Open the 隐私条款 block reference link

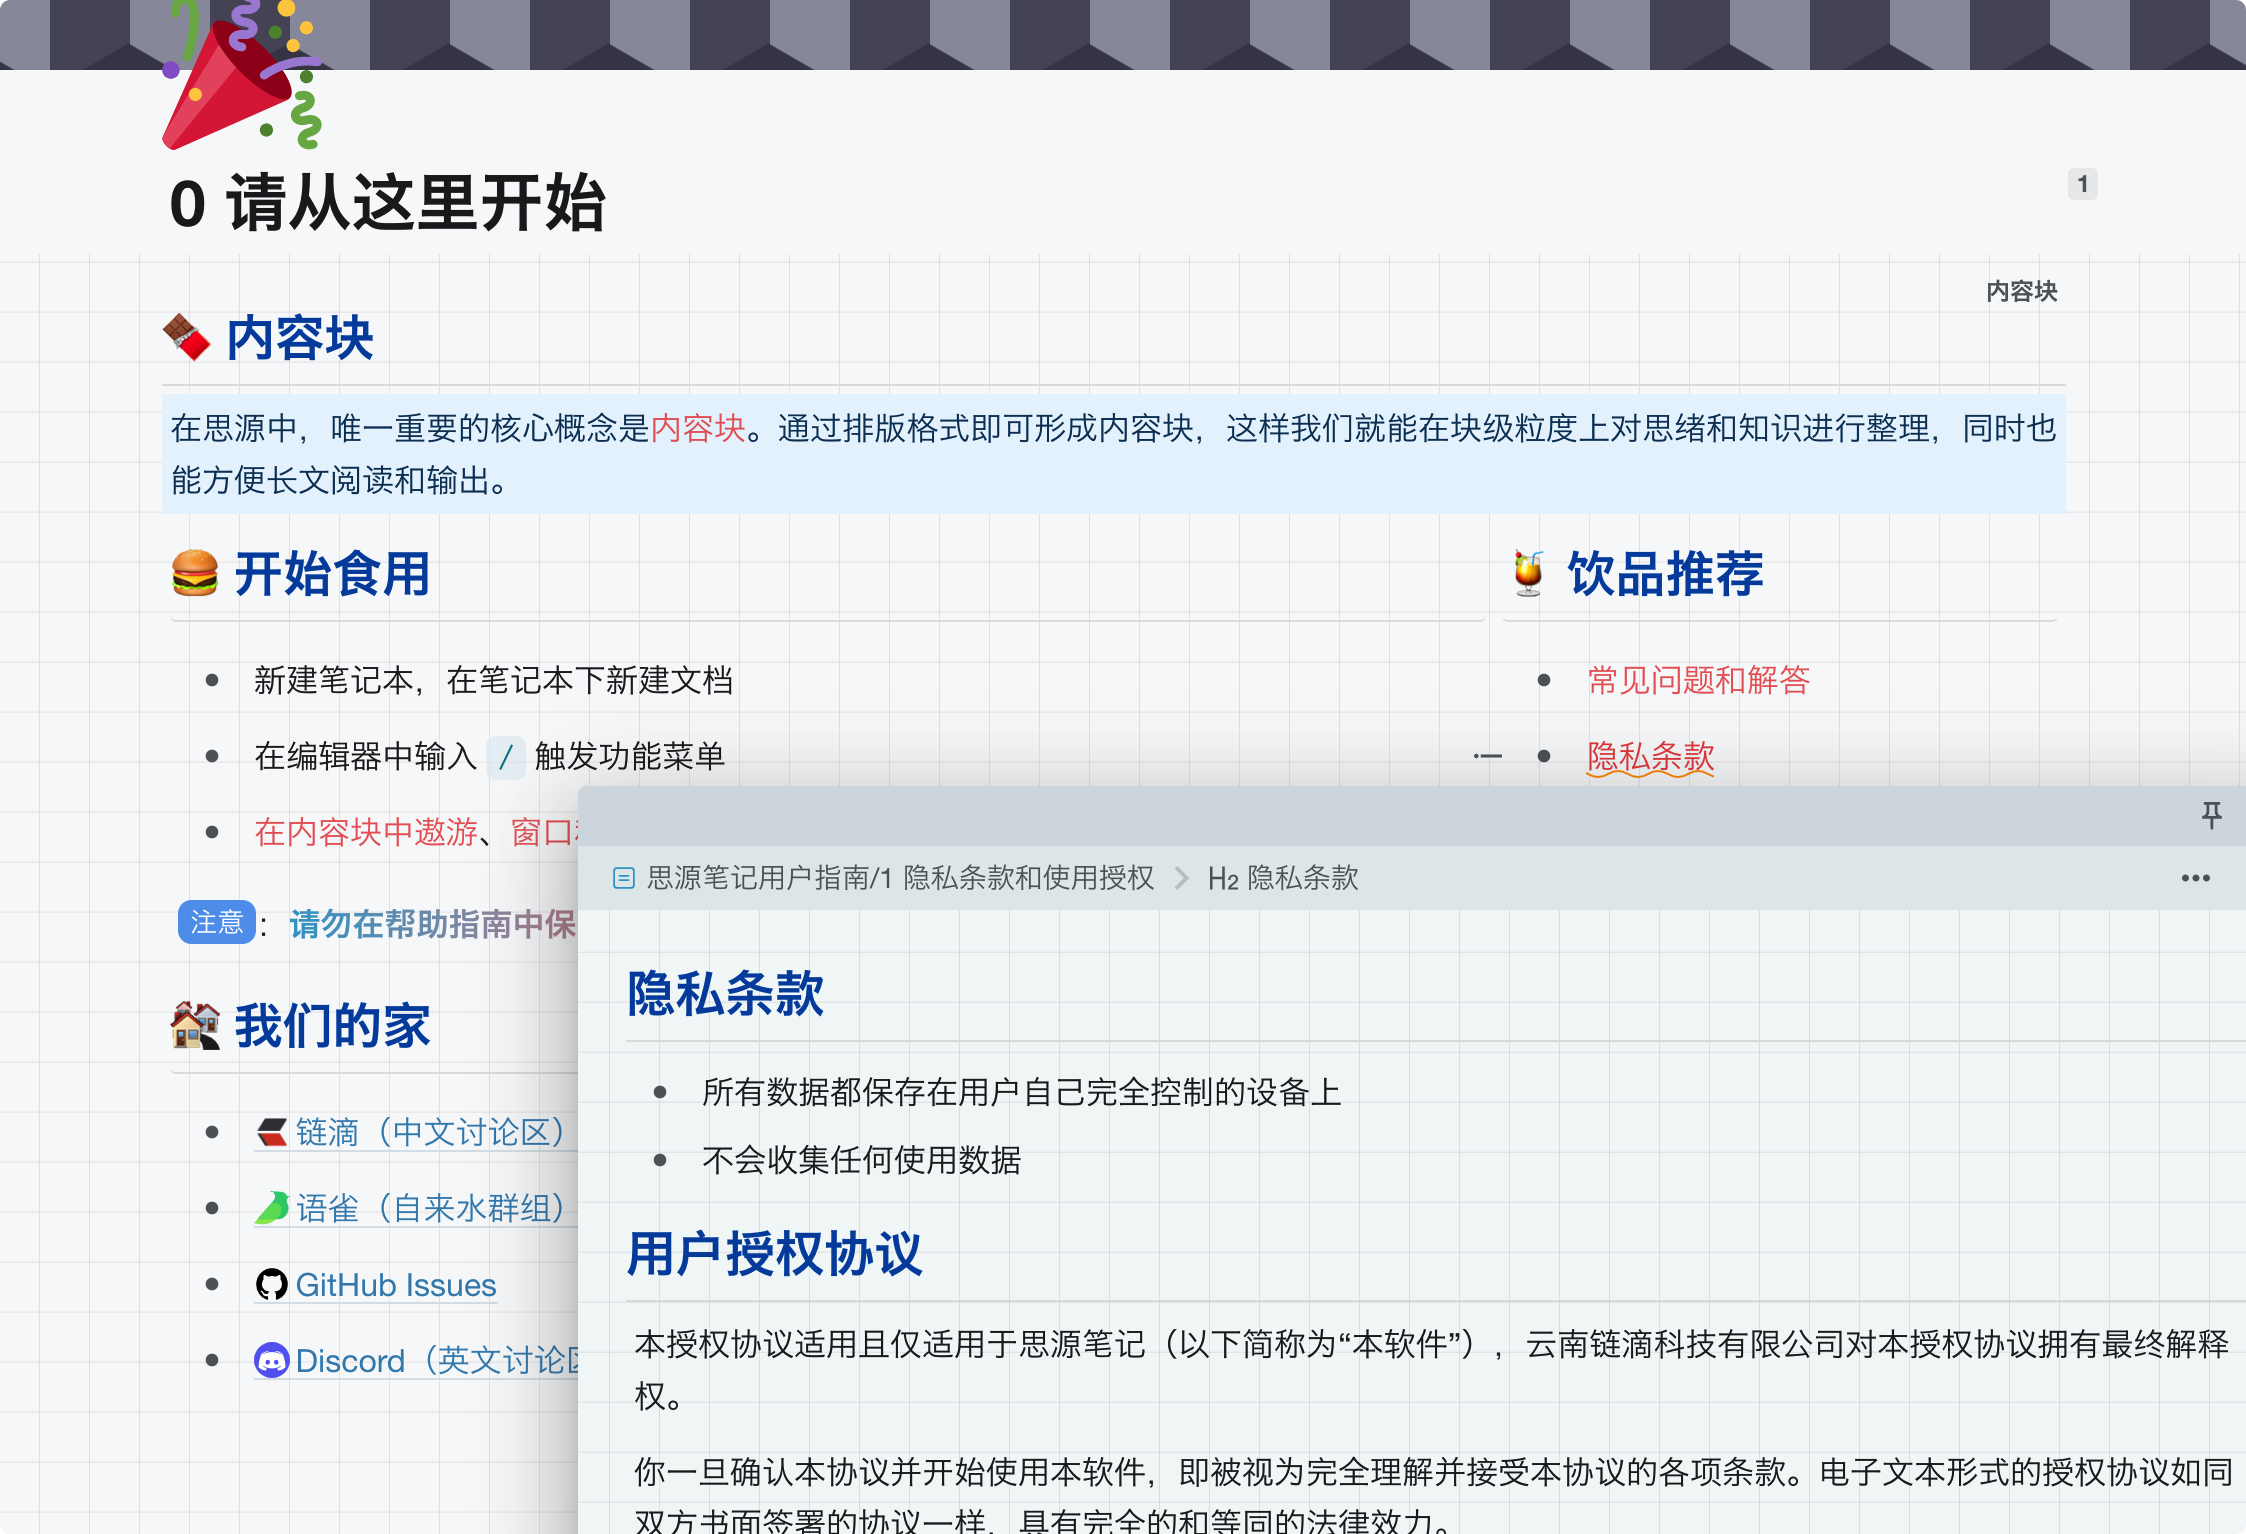tap(1650, 756)
